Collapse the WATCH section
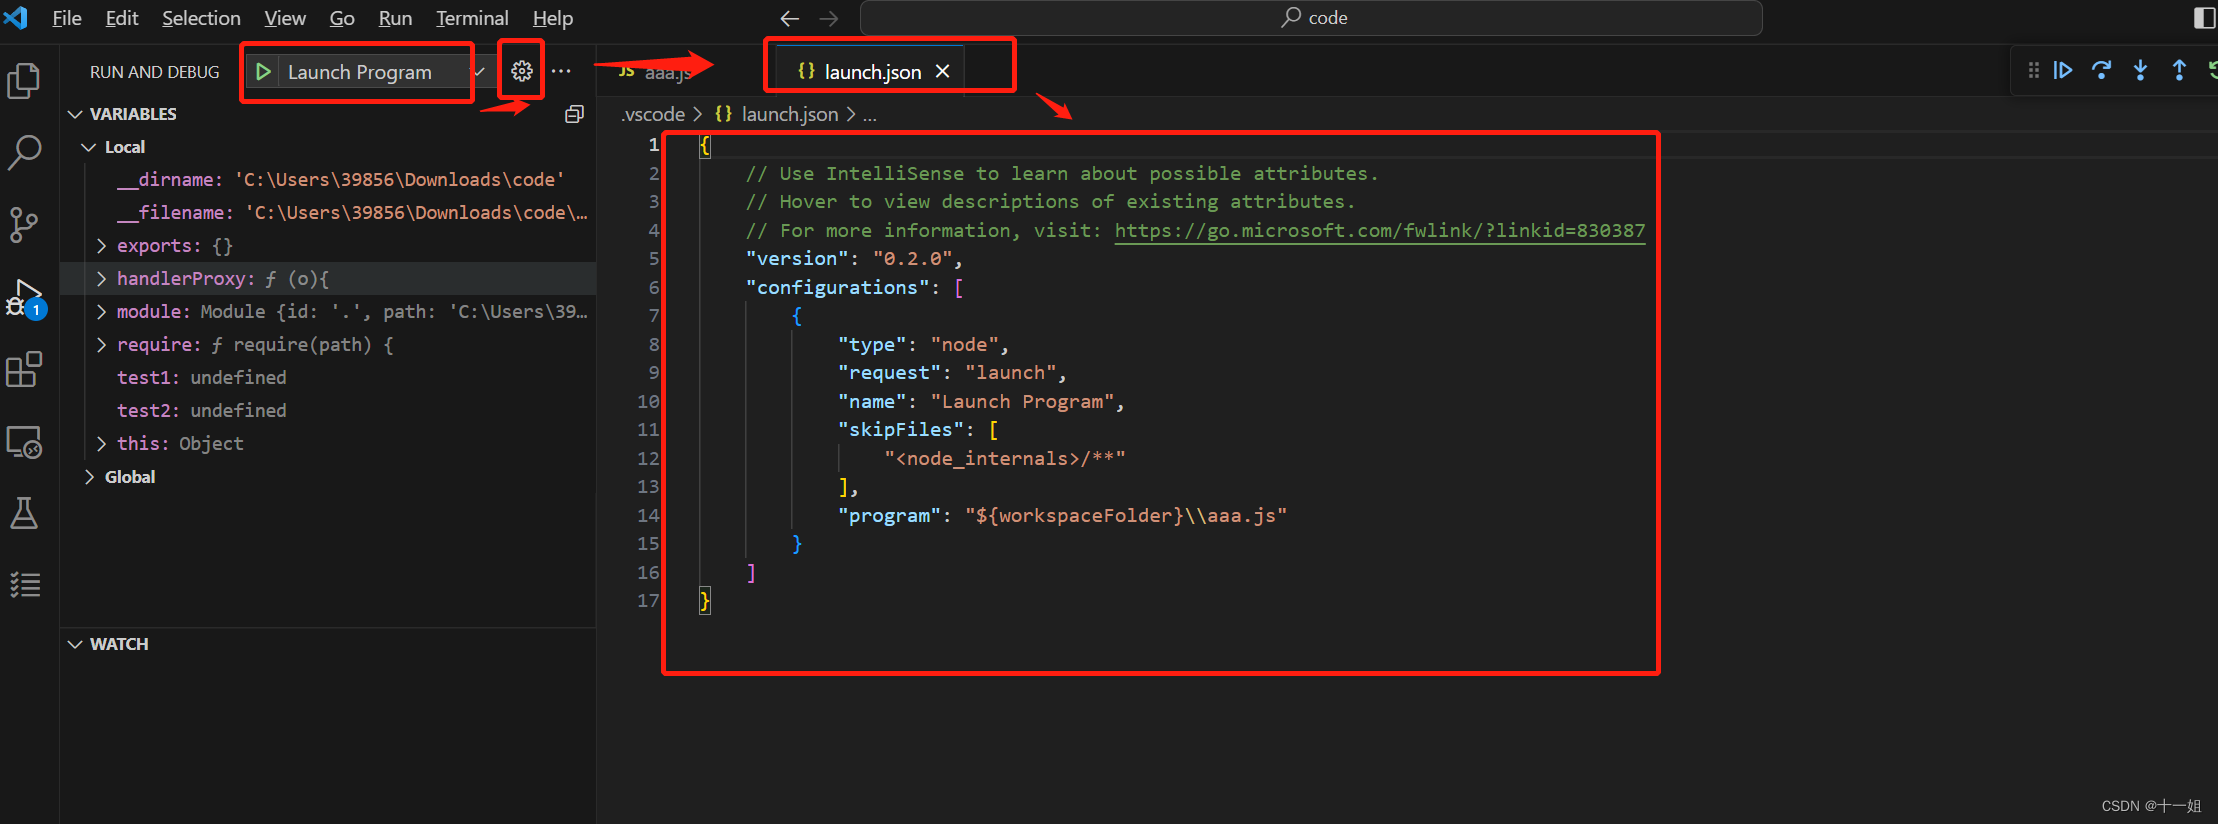The image size is (2218, 824). (75, 644)
